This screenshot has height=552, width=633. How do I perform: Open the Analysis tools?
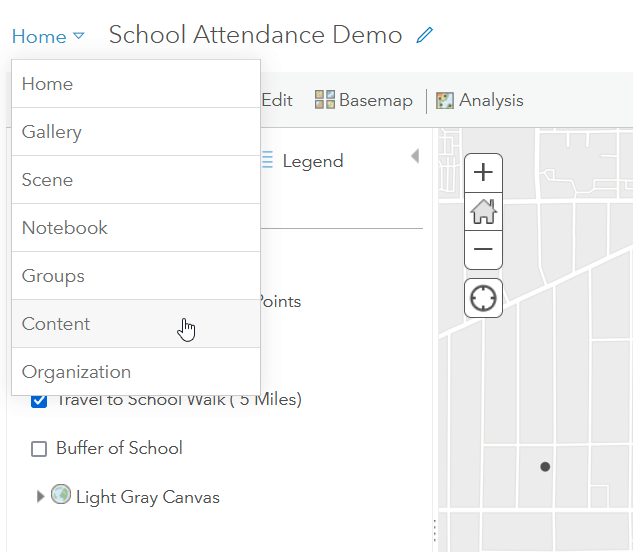(479, 100)
